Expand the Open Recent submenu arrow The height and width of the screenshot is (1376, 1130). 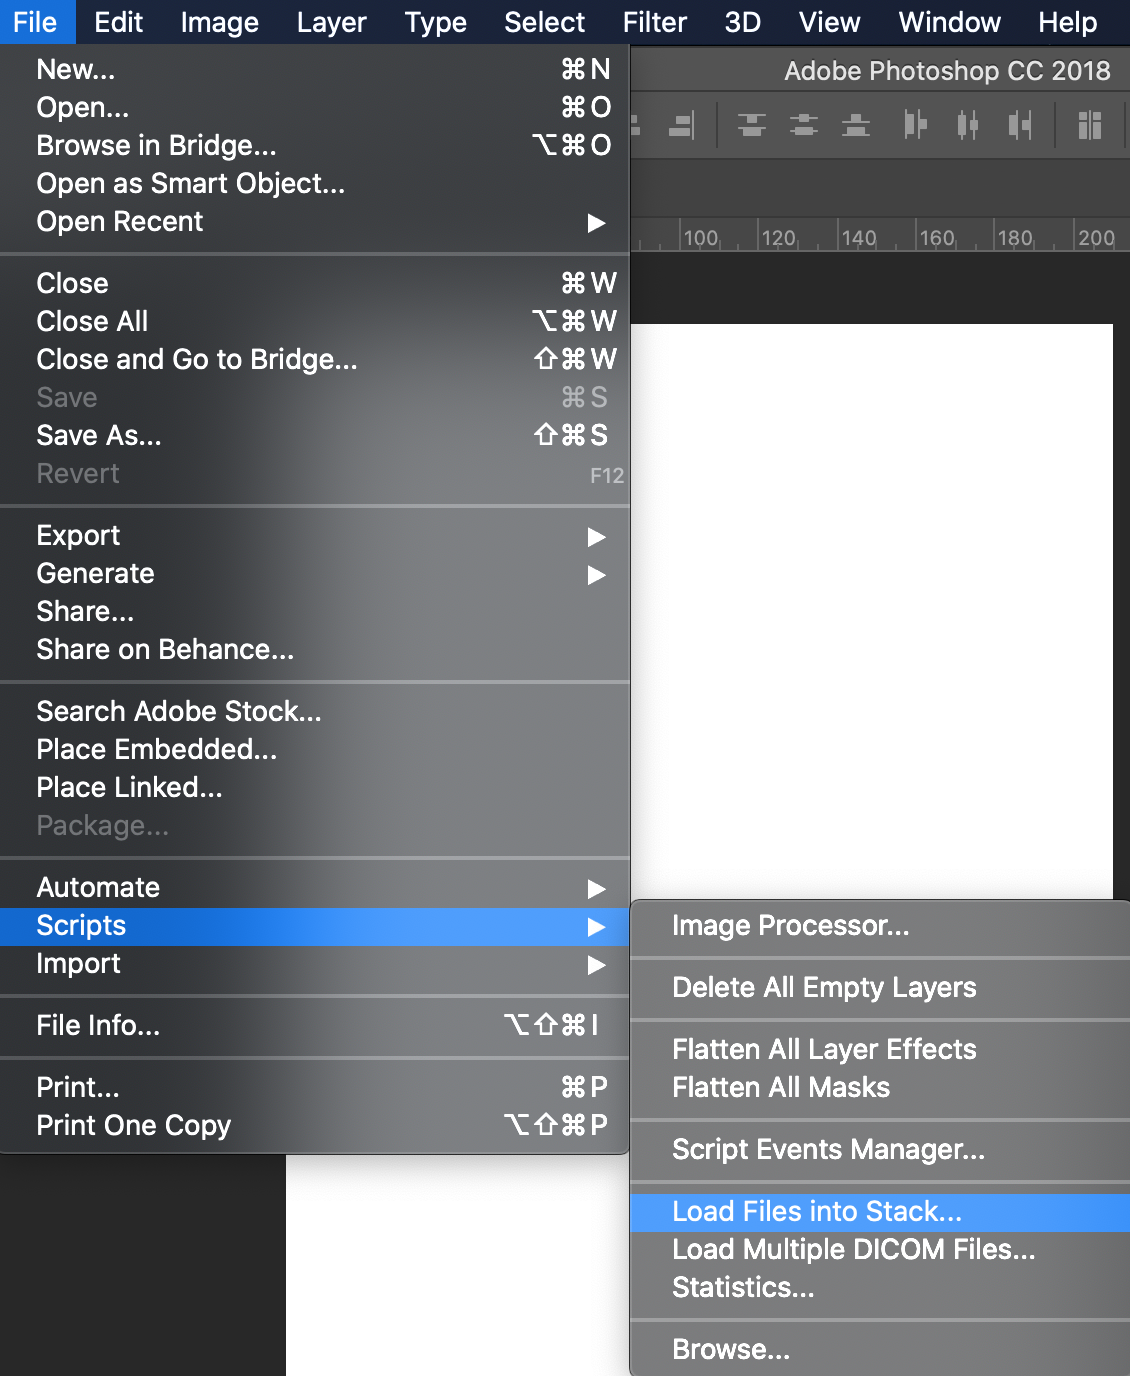(x=596, y=222)
